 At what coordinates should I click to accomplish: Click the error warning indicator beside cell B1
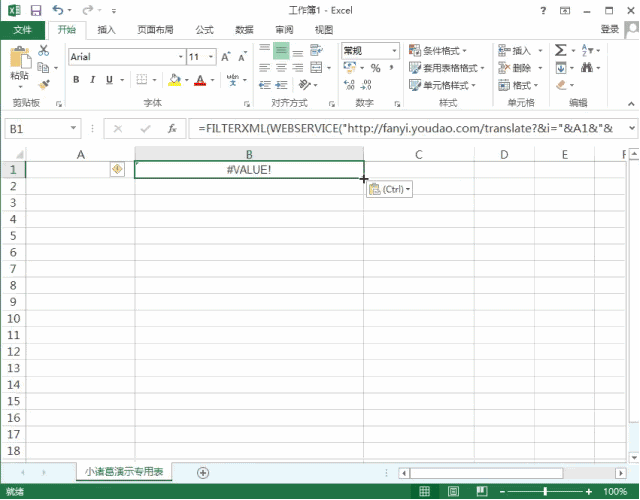click(117, 169)
